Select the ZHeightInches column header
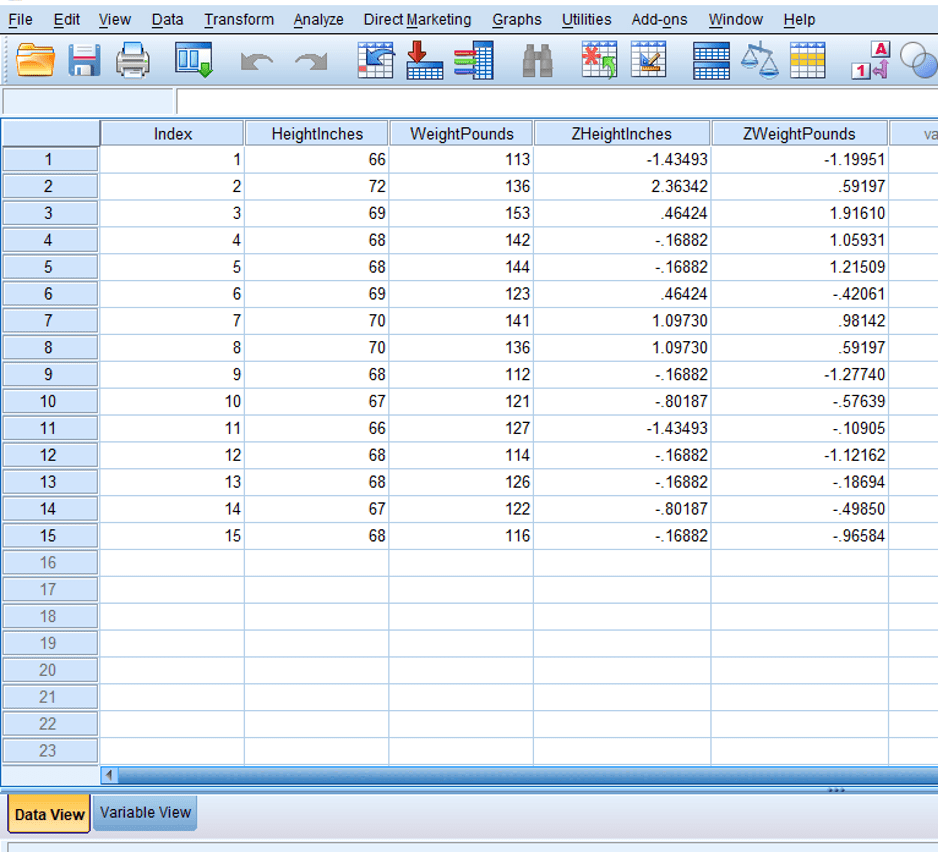The image size is (939, 852). pos(624,132)
